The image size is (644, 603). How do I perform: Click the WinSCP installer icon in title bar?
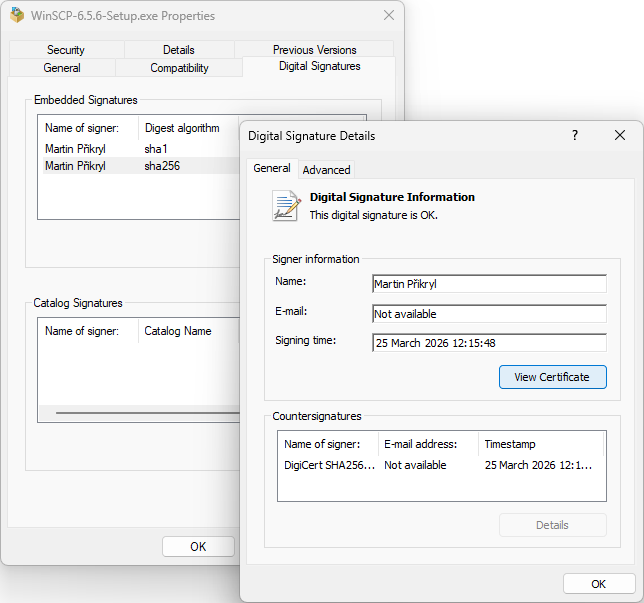click(17, 16)
